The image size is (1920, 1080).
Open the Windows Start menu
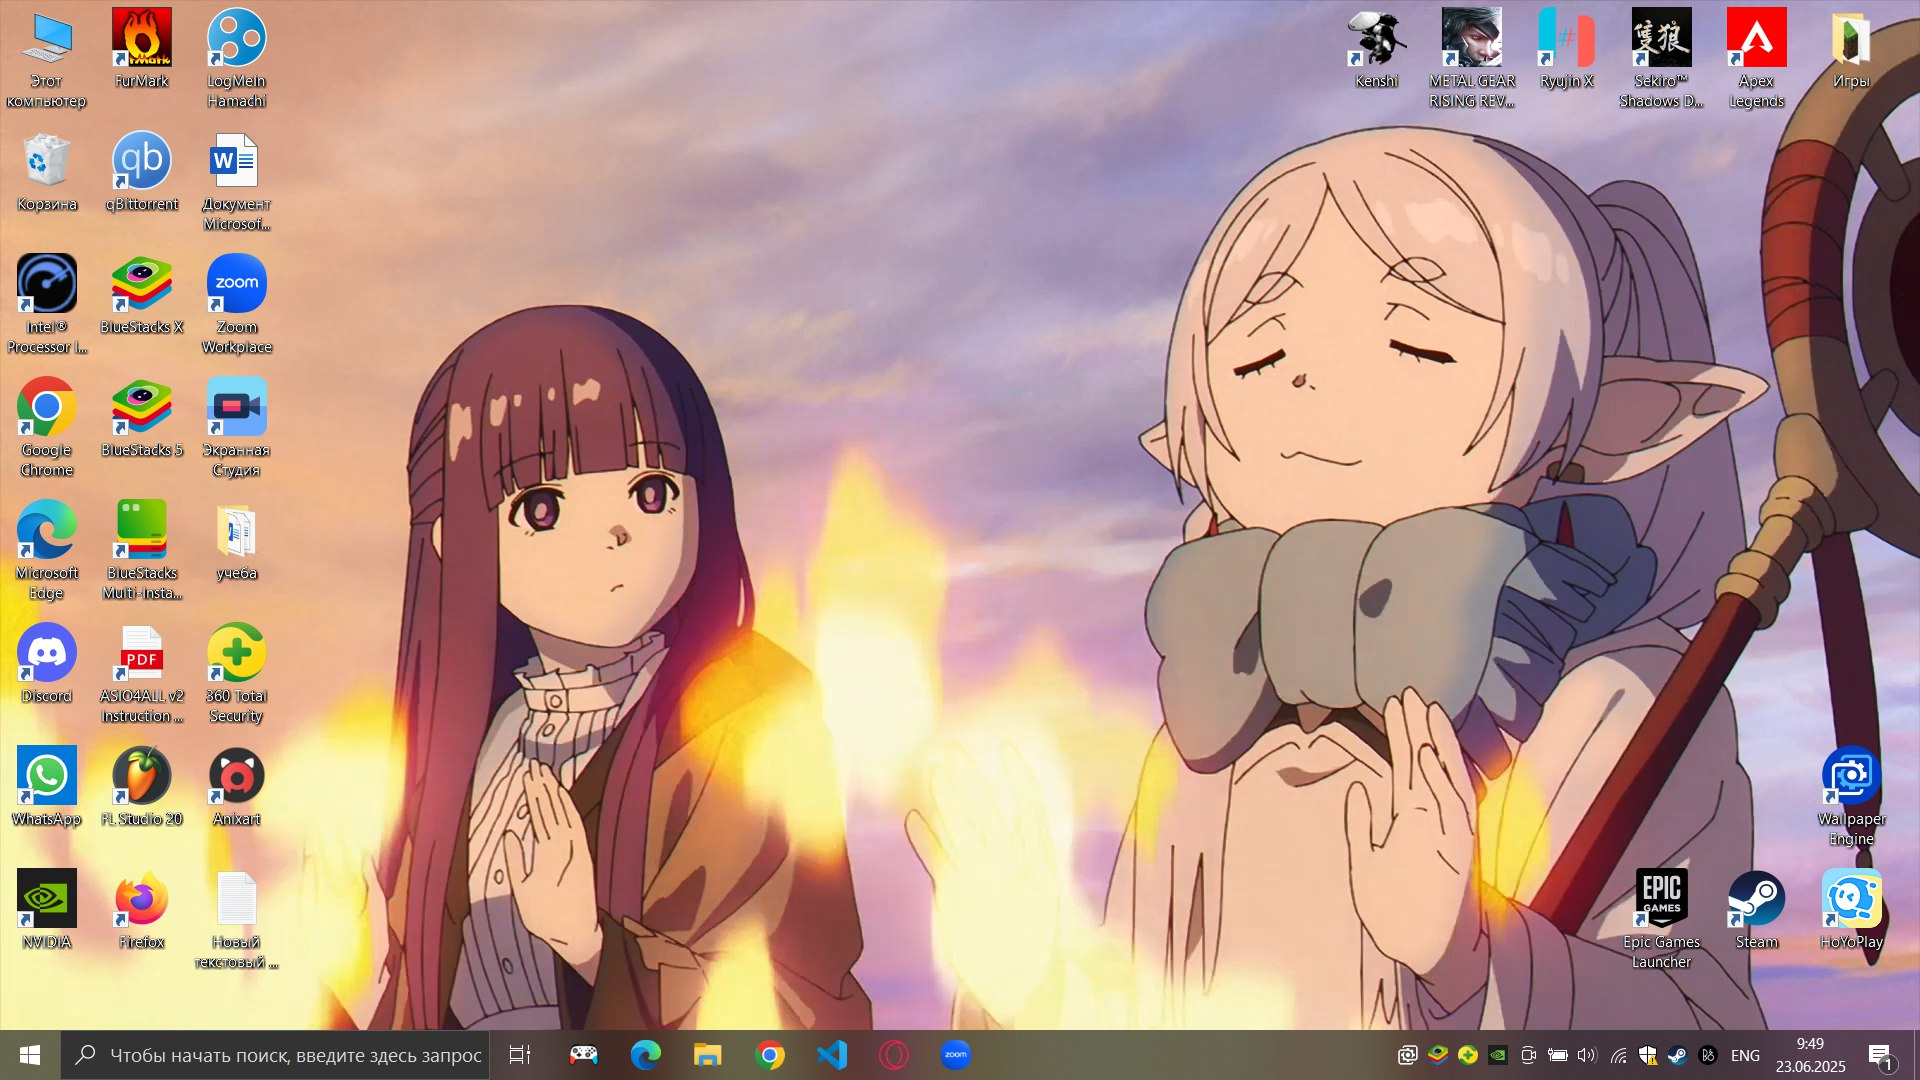pos(30,1055)
